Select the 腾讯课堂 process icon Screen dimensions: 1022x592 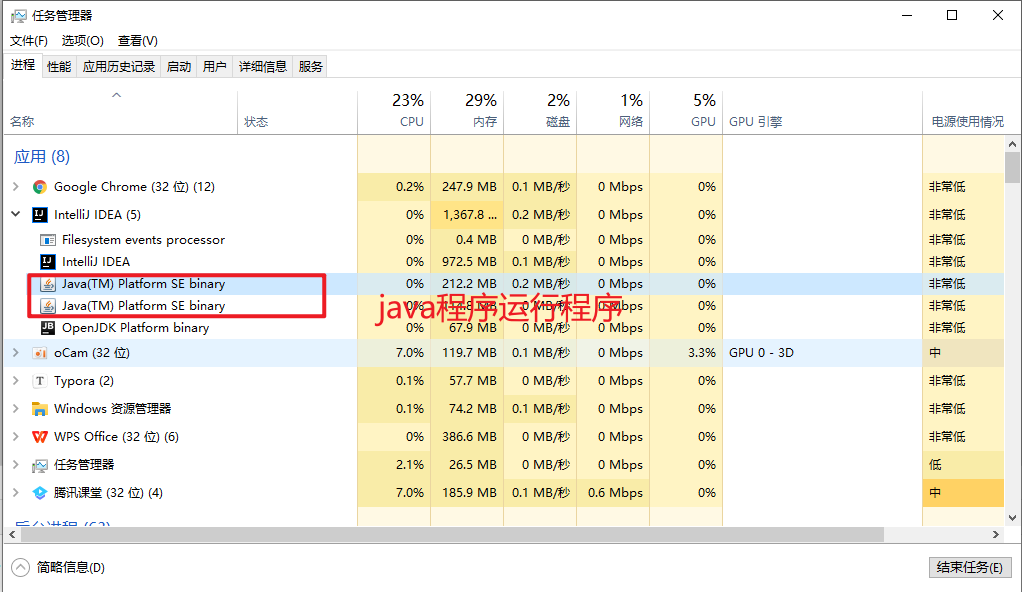[x=40, y=492]
